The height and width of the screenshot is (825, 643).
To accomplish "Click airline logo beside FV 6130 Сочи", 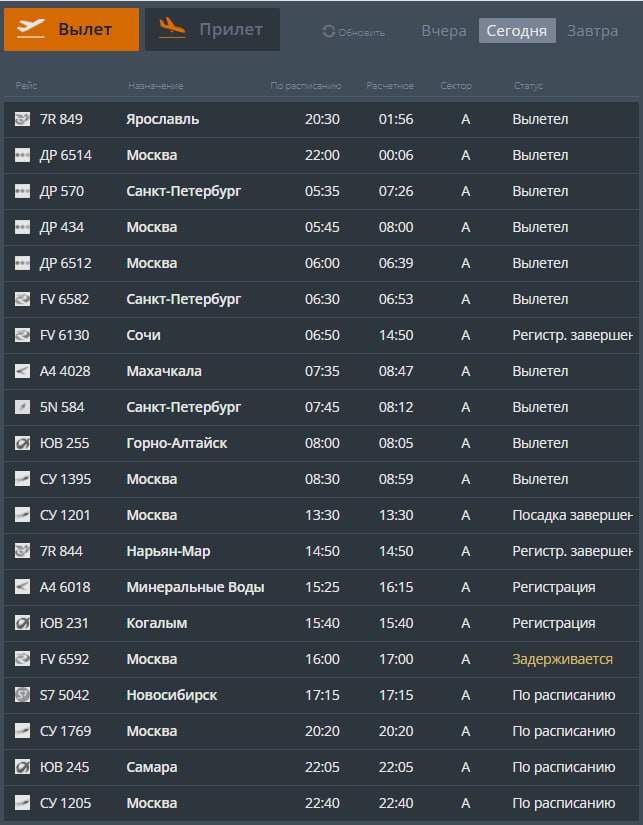I will 22,336.
